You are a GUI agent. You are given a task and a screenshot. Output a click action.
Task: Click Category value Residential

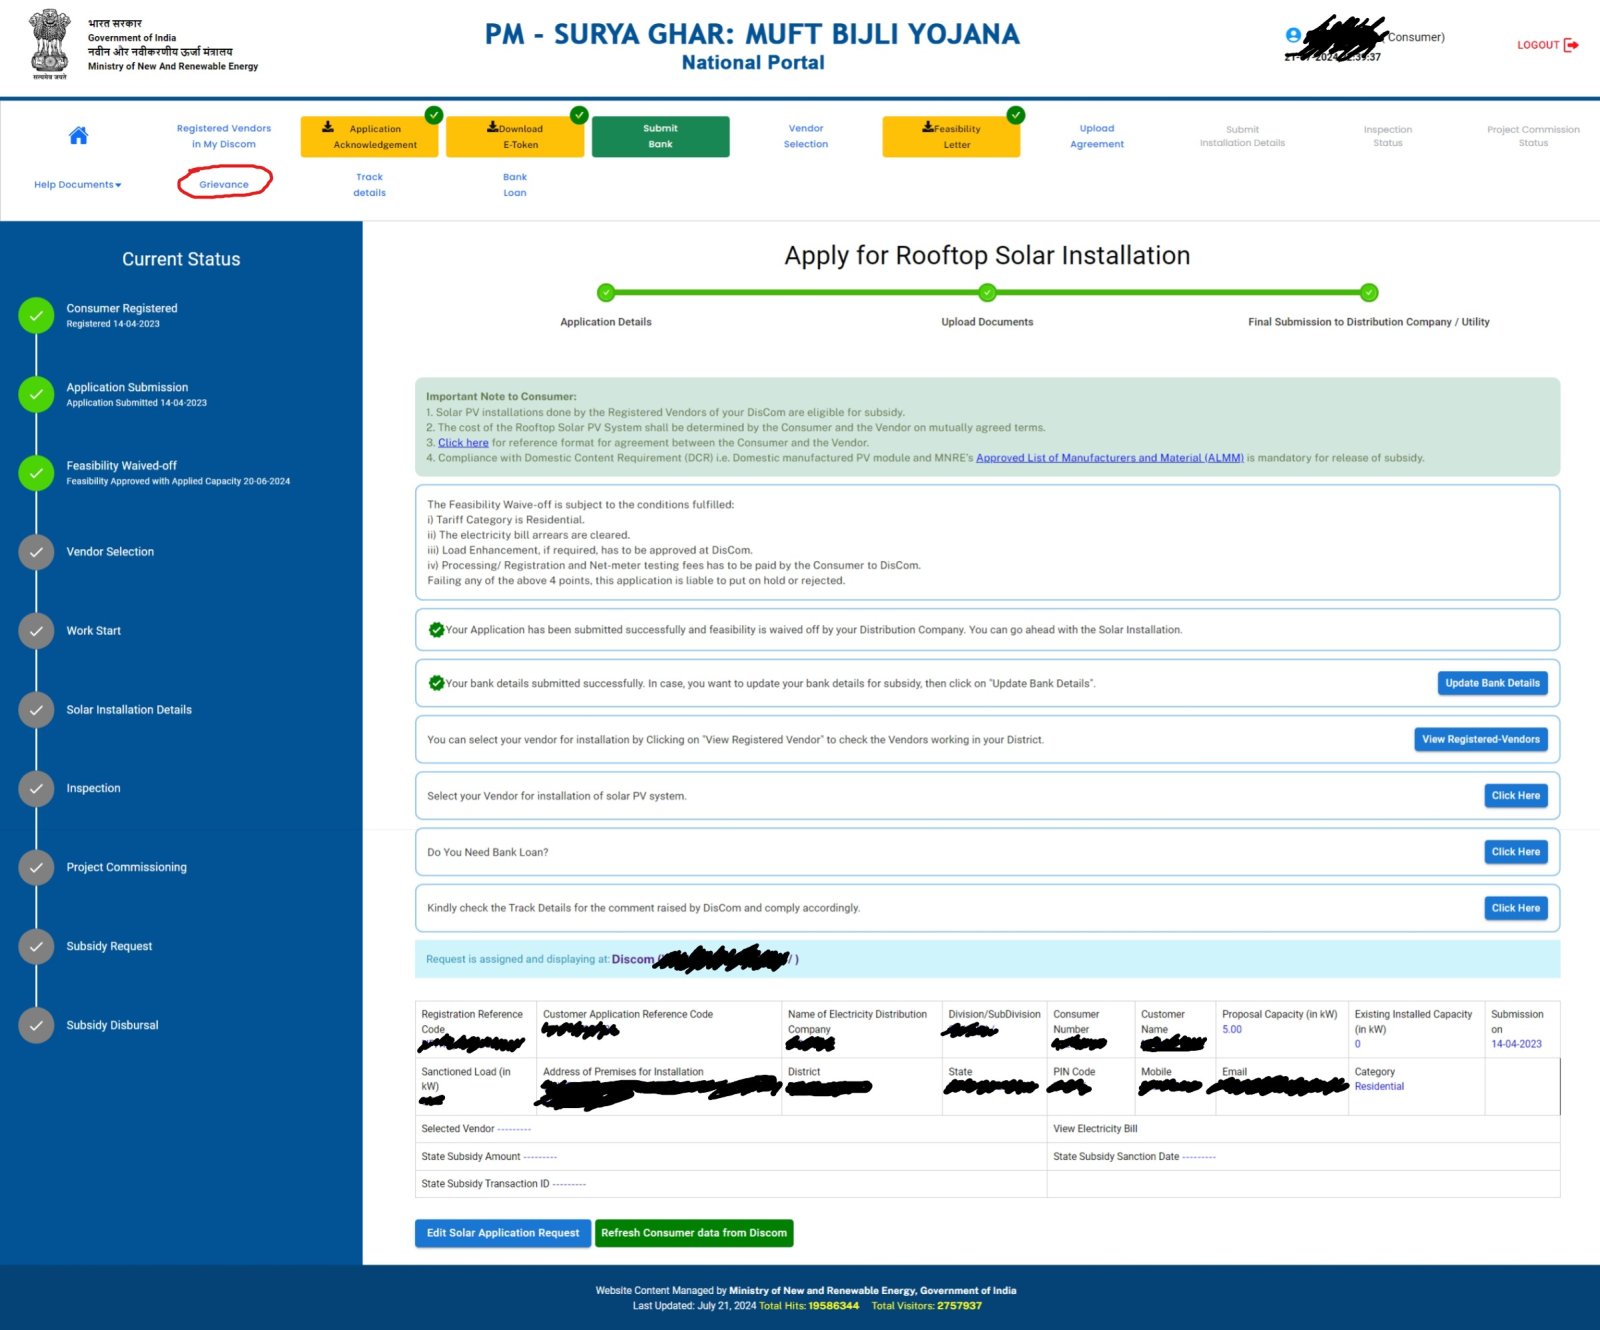[1379, 1086]
